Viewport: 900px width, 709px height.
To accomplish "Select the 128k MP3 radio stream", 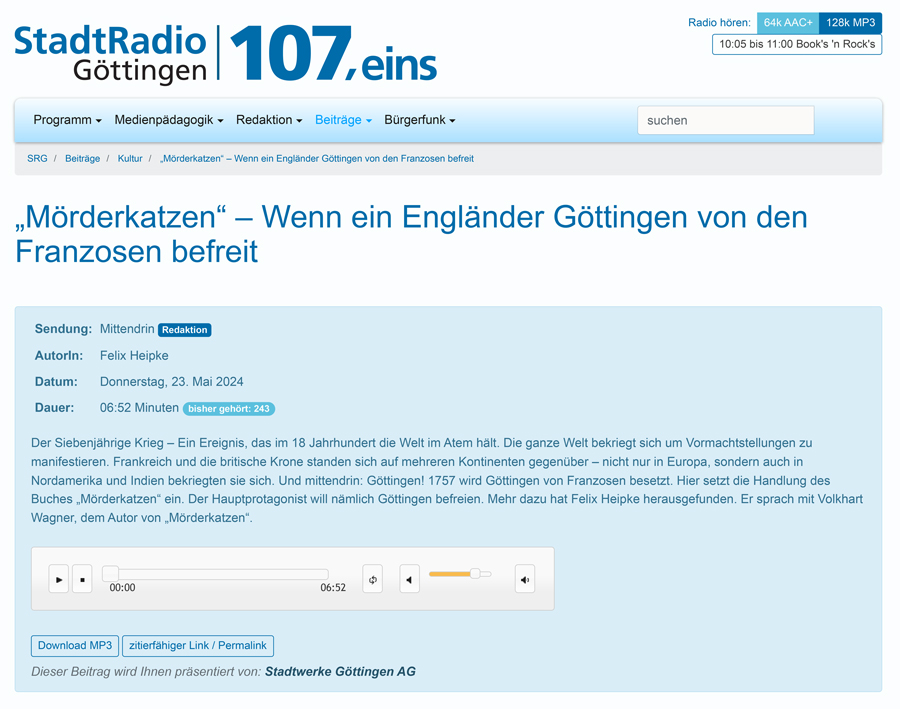I will tap(850, 22).
